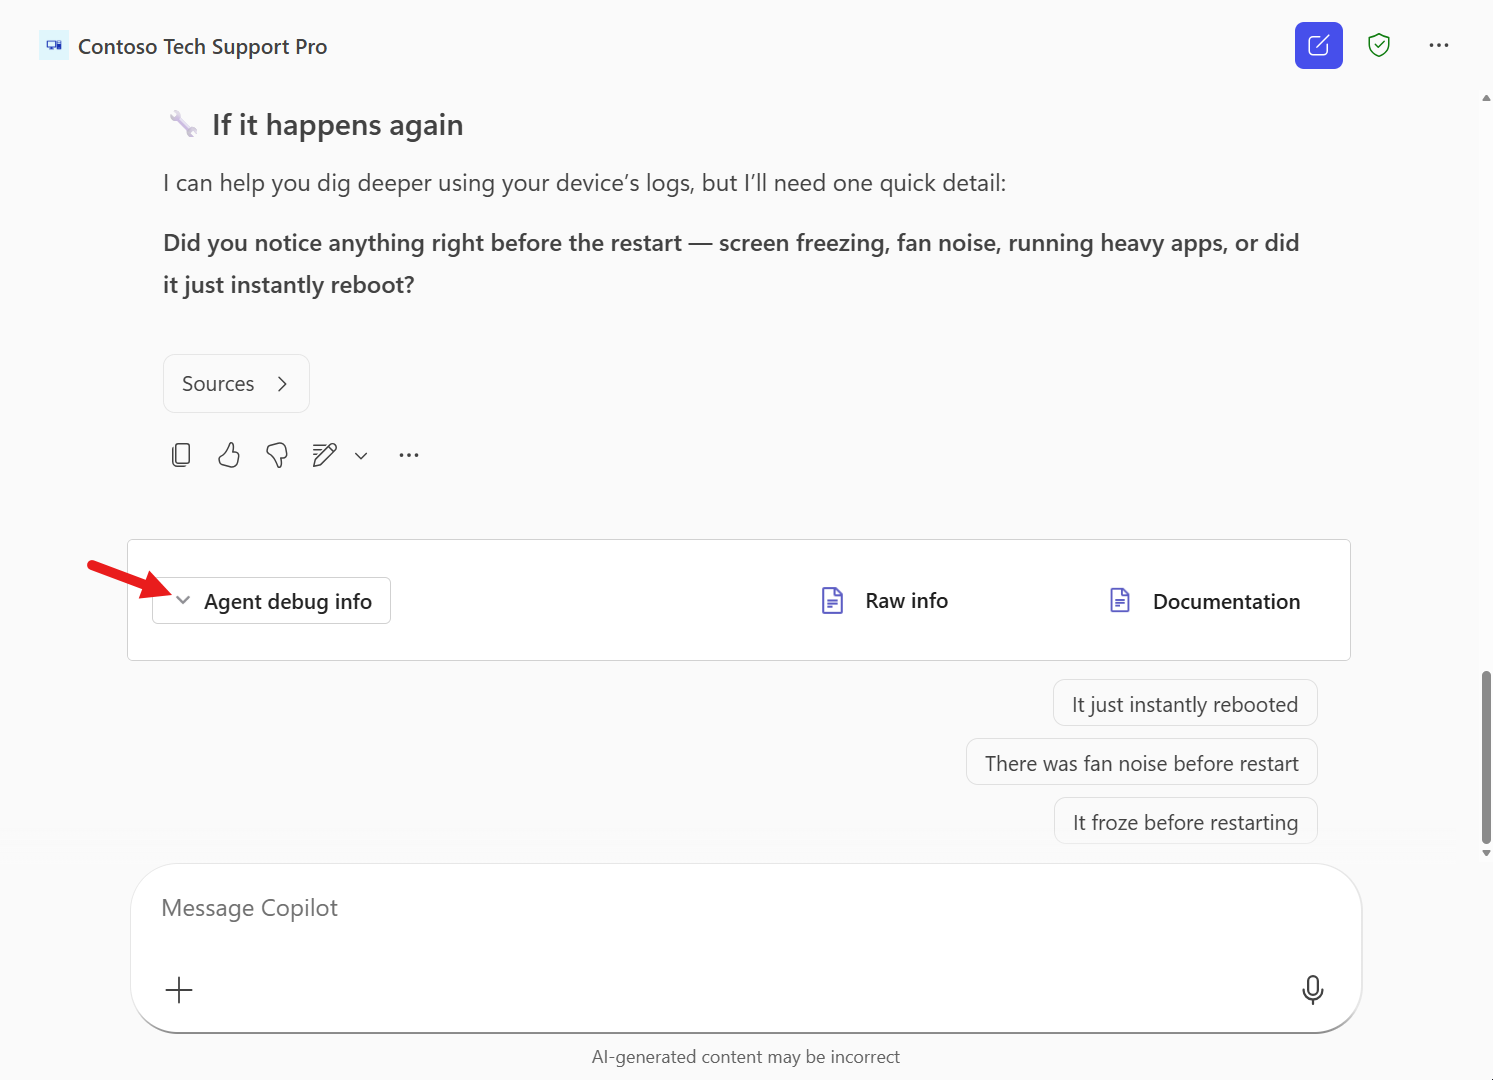Screen dimensions: 1493x1080
Task: Give the response a thumbs up
Action: point(229,455)
